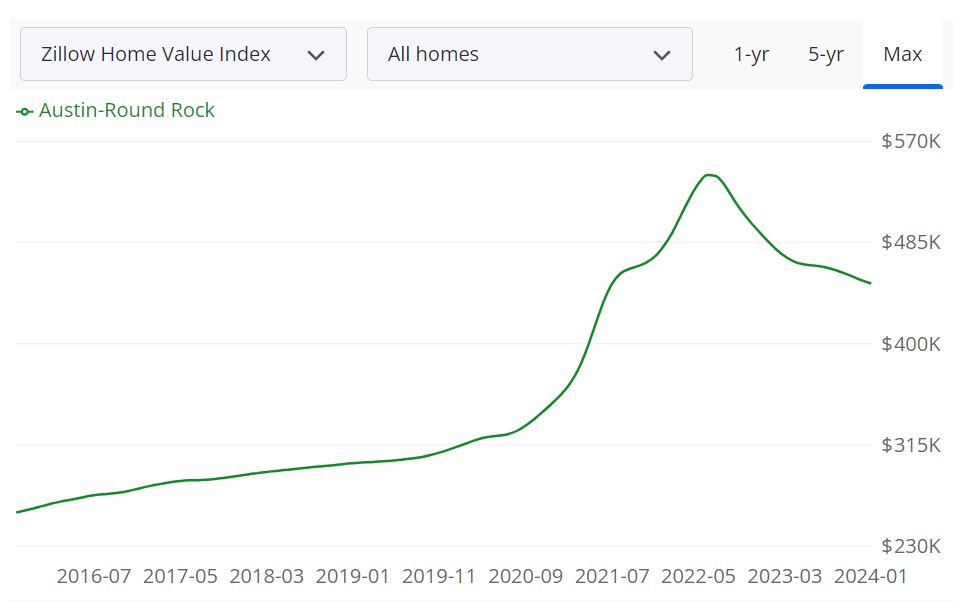
Task: Click the 2018-03 date label
Action: [267, 577]
